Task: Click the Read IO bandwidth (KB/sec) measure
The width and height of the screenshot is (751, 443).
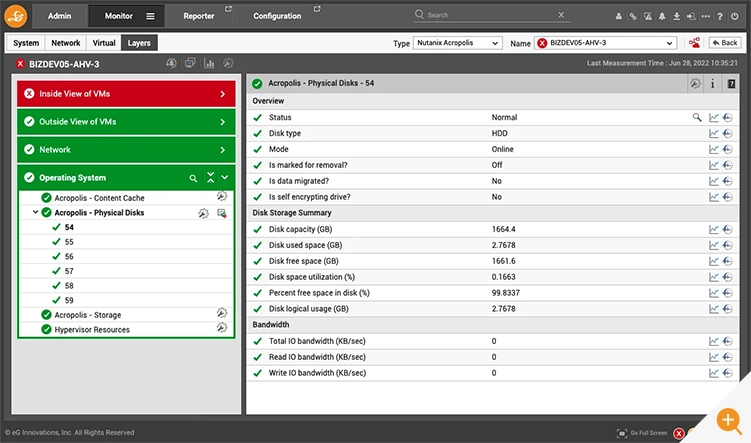Action: (317, 357)
